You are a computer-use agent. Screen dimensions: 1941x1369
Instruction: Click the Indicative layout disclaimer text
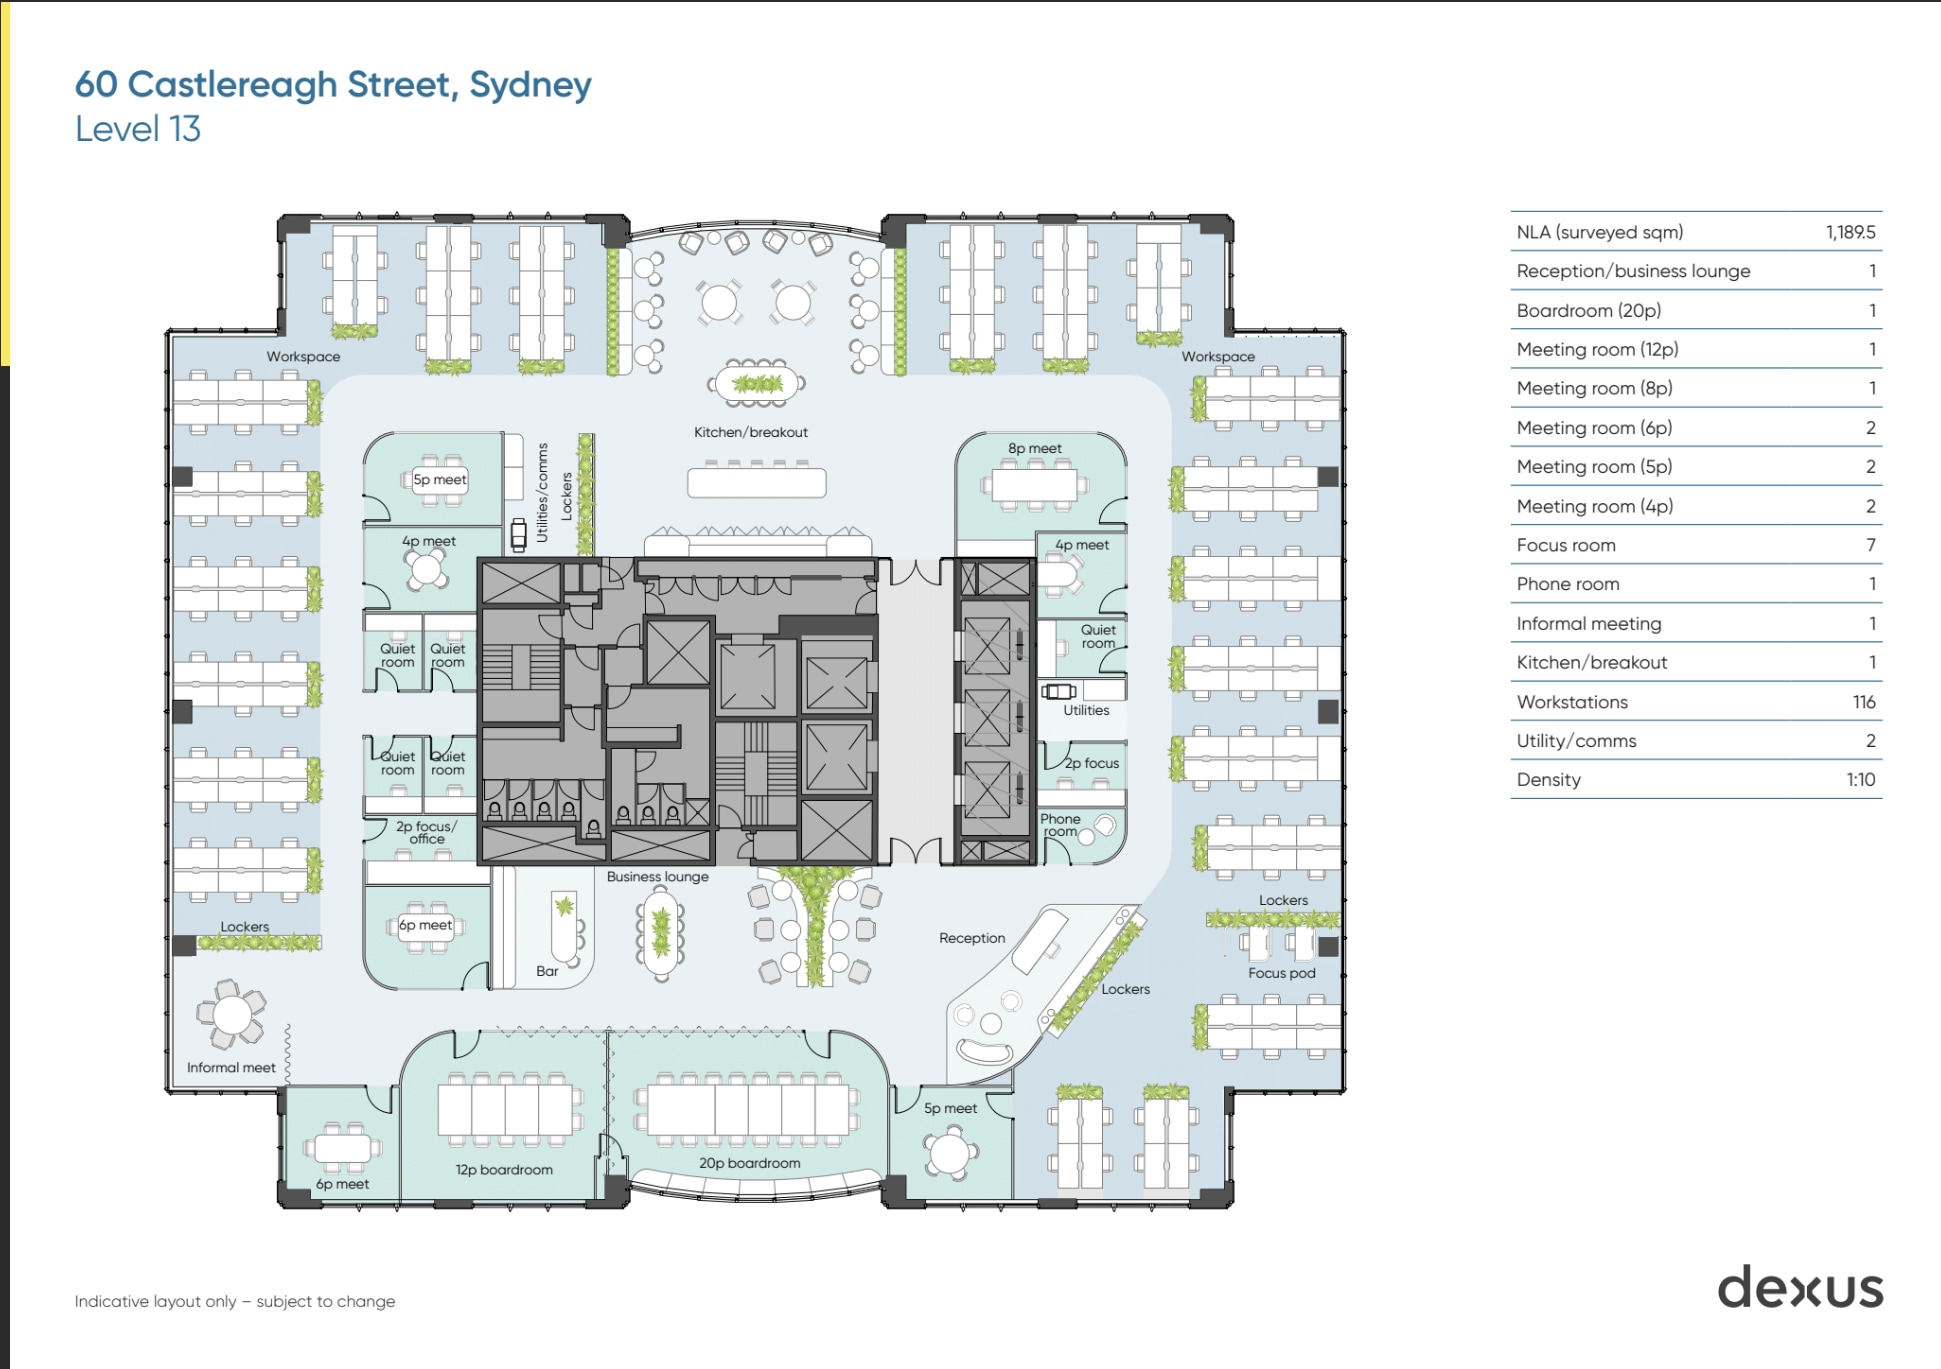[x=234, y=1302]
